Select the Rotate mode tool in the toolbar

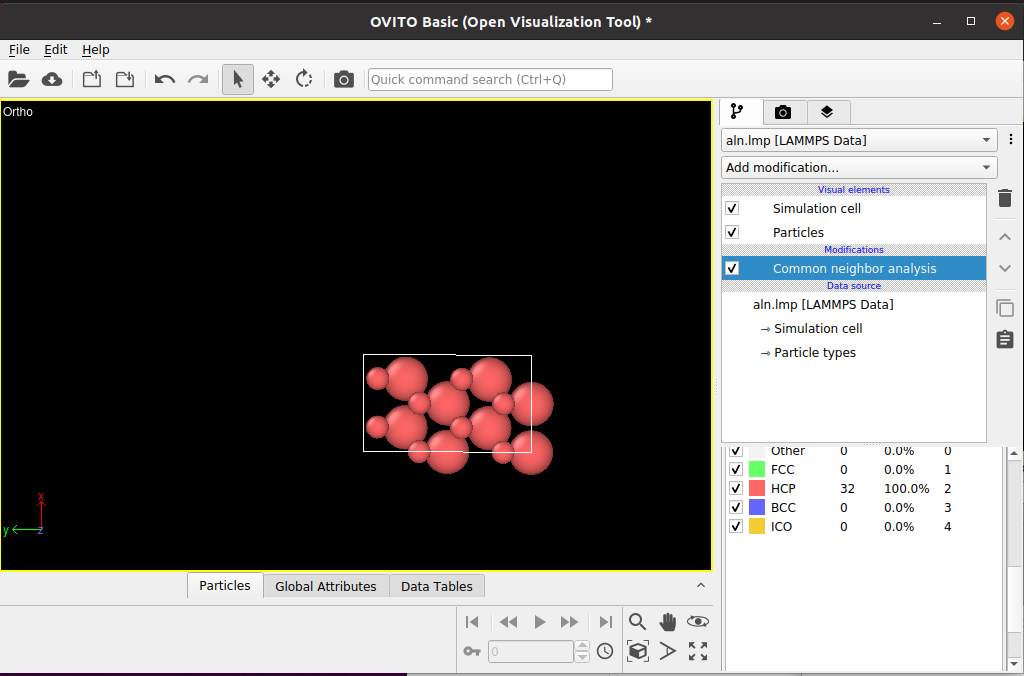coord(304,79)
